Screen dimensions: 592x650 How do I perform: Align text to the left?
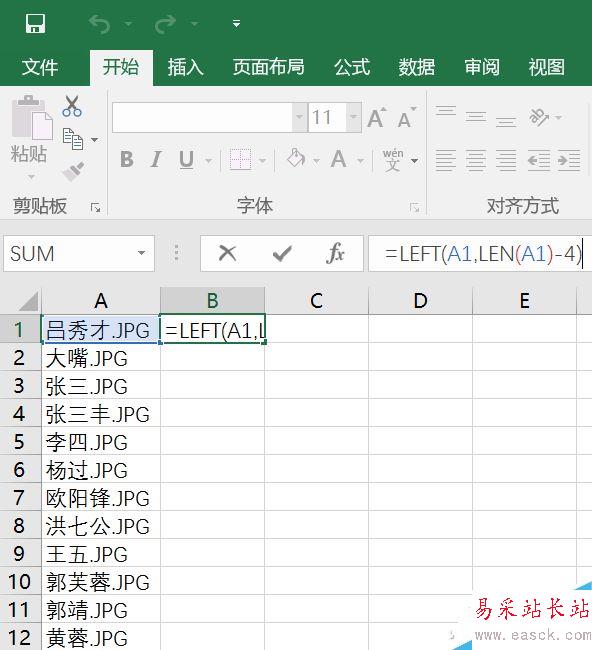coord(446,160)
